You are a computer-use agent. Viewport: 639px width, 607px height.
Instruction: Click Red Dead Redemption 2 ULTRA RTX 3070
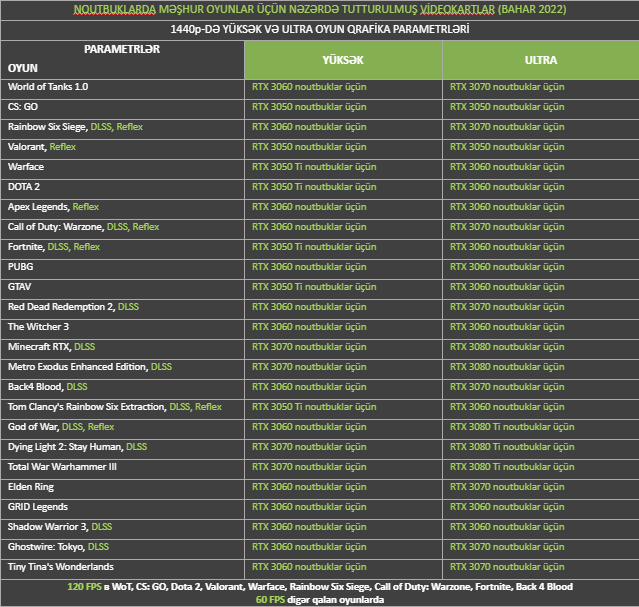pyautogui.click(x=541, y=309)
